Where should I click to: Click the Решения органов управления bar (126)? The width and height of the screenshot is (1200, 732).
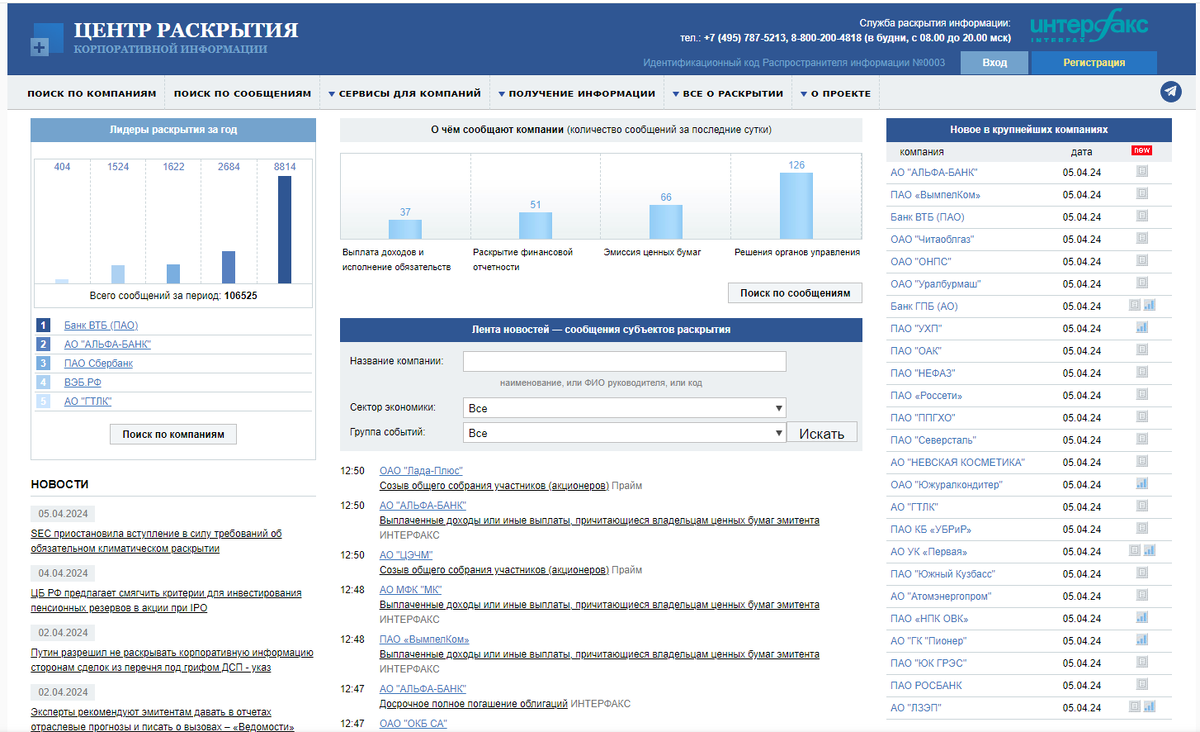797,206
